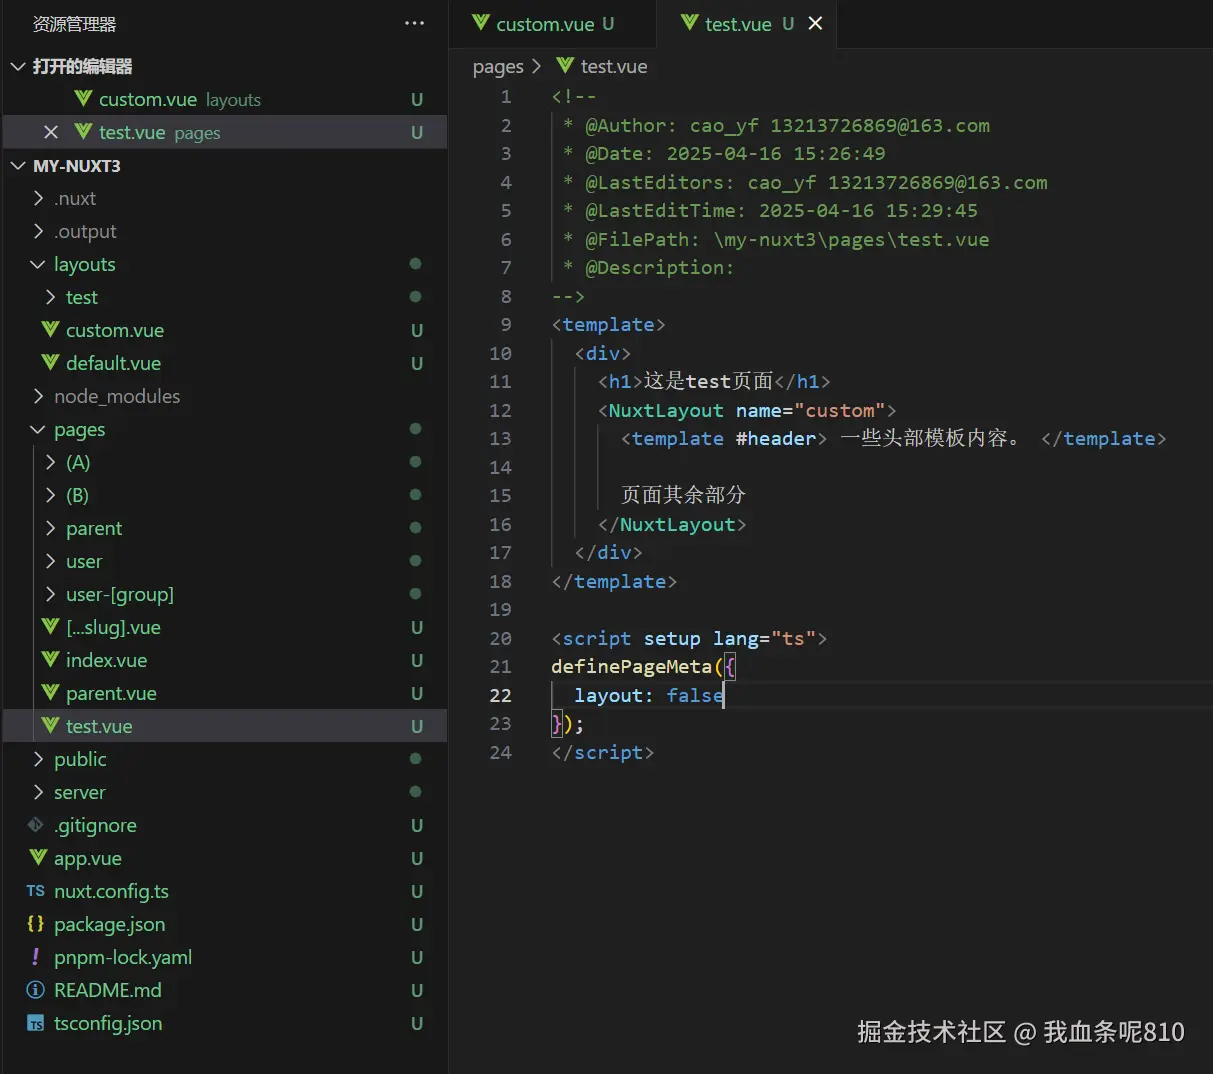This screenshot has height=1074, width=1213.
Task: Click the h1 这是test页面 line
Action: [714, 381]
